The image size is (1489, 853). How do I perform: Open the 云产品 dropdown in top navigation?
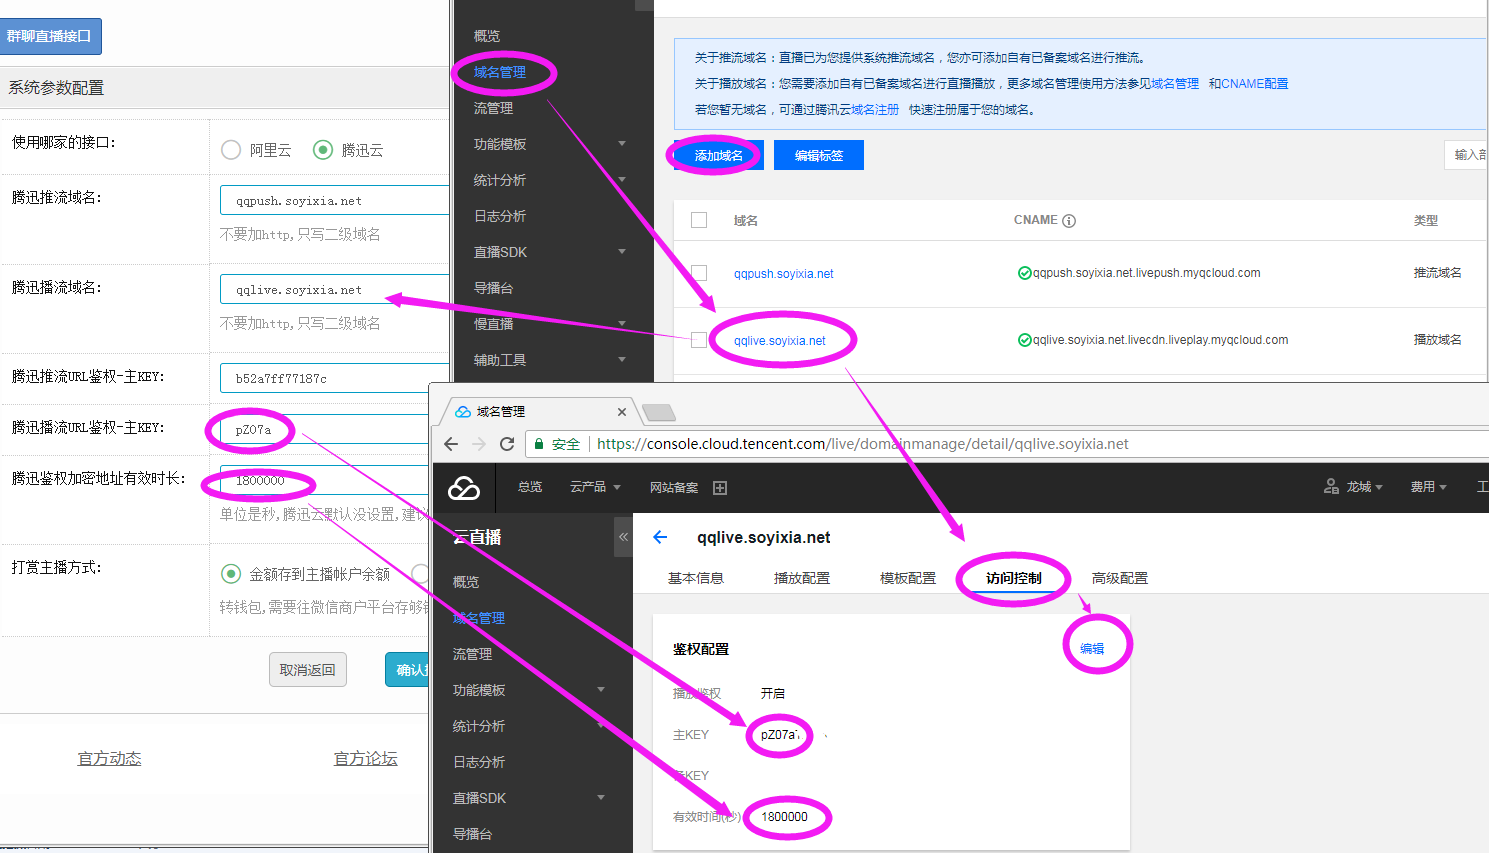pyautogui.click(x=595, y=487)
